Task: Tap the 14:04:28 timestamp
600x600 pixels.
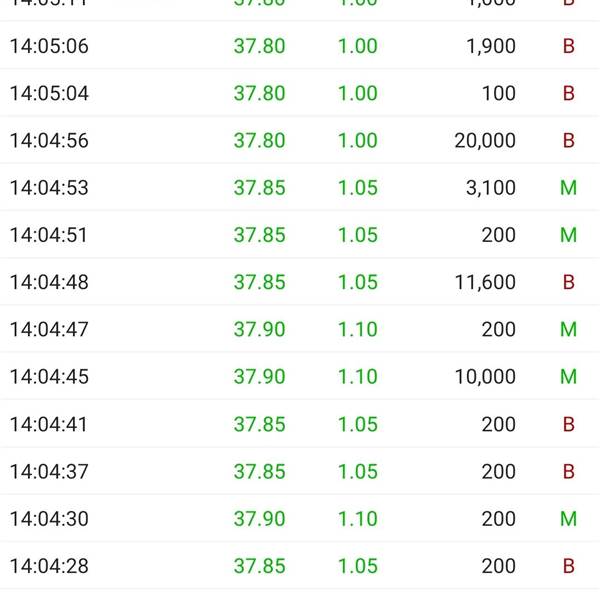Action: pos(49,566)
